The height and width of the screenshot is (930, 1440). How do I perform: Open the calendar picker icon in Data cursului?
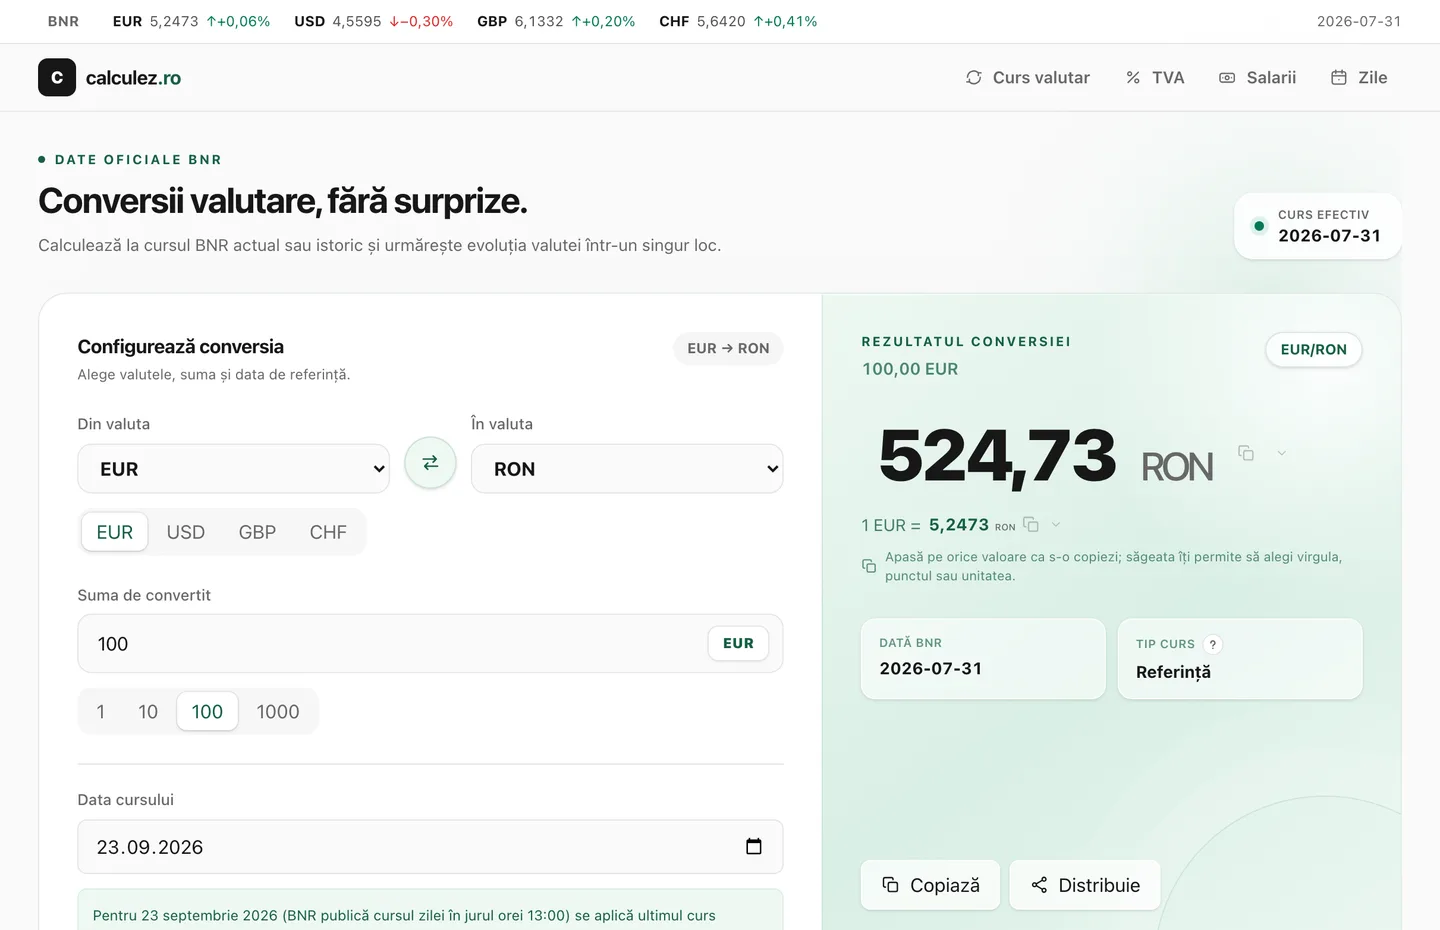754,846
